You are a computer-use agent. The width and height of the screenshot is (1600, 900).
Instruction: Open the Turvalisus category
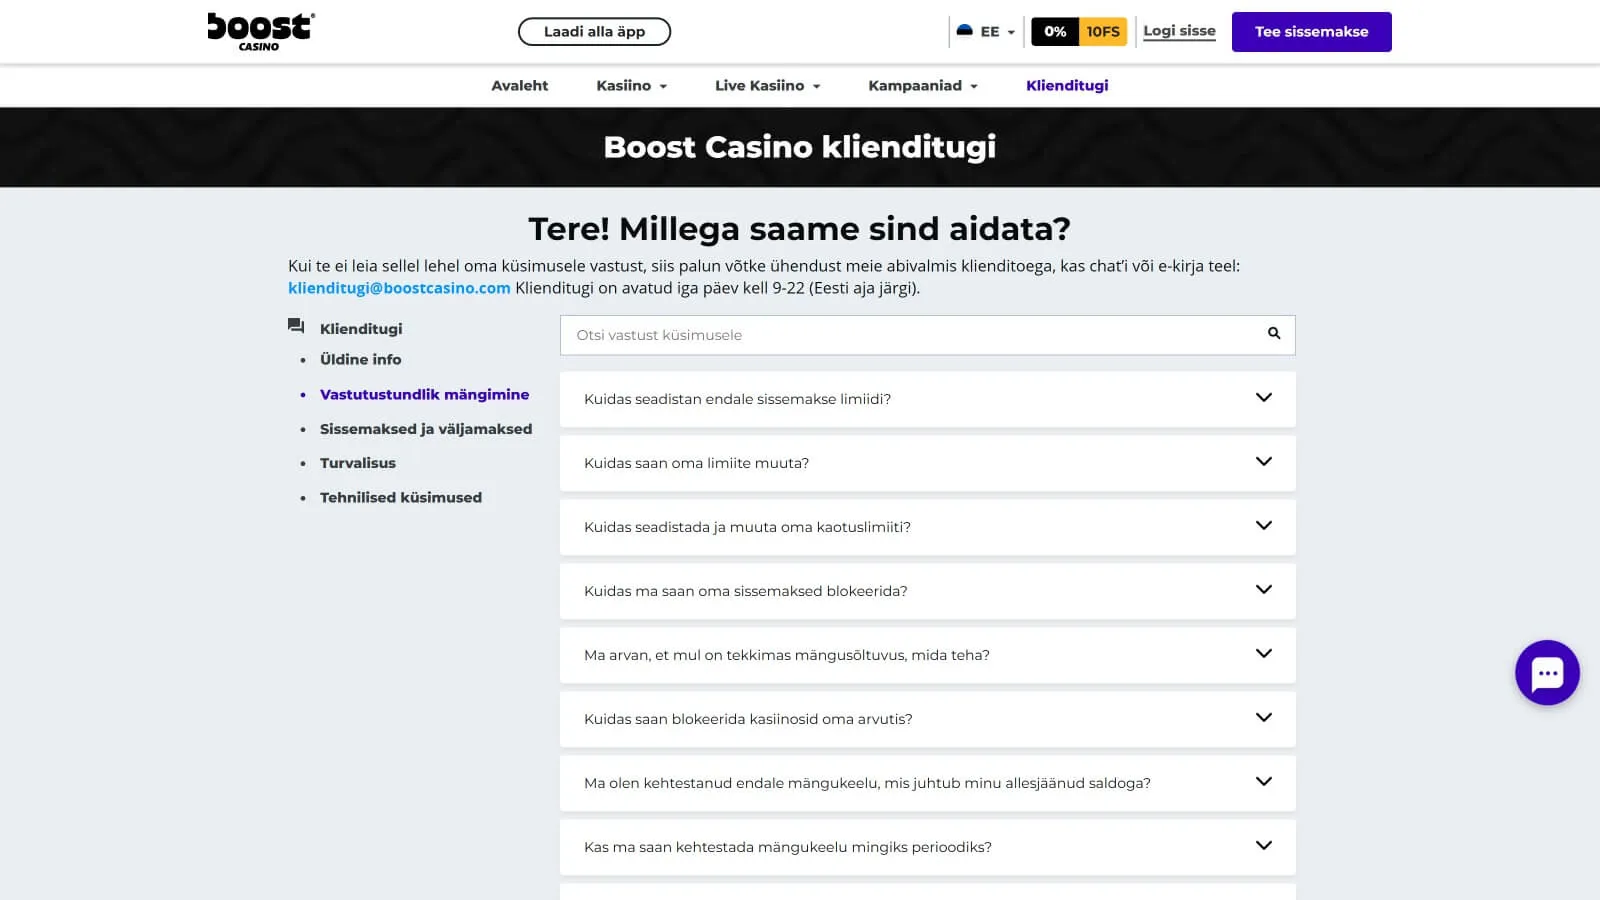[x=358, y=463]
